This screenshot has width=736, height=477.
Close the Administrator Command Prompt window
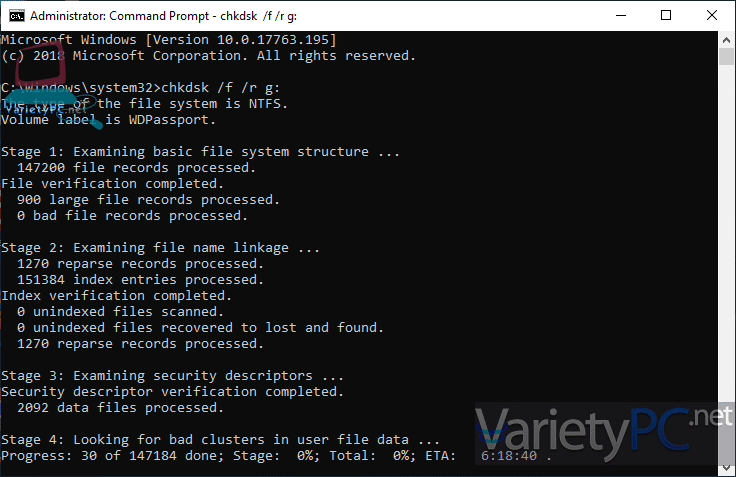[712, 15]
